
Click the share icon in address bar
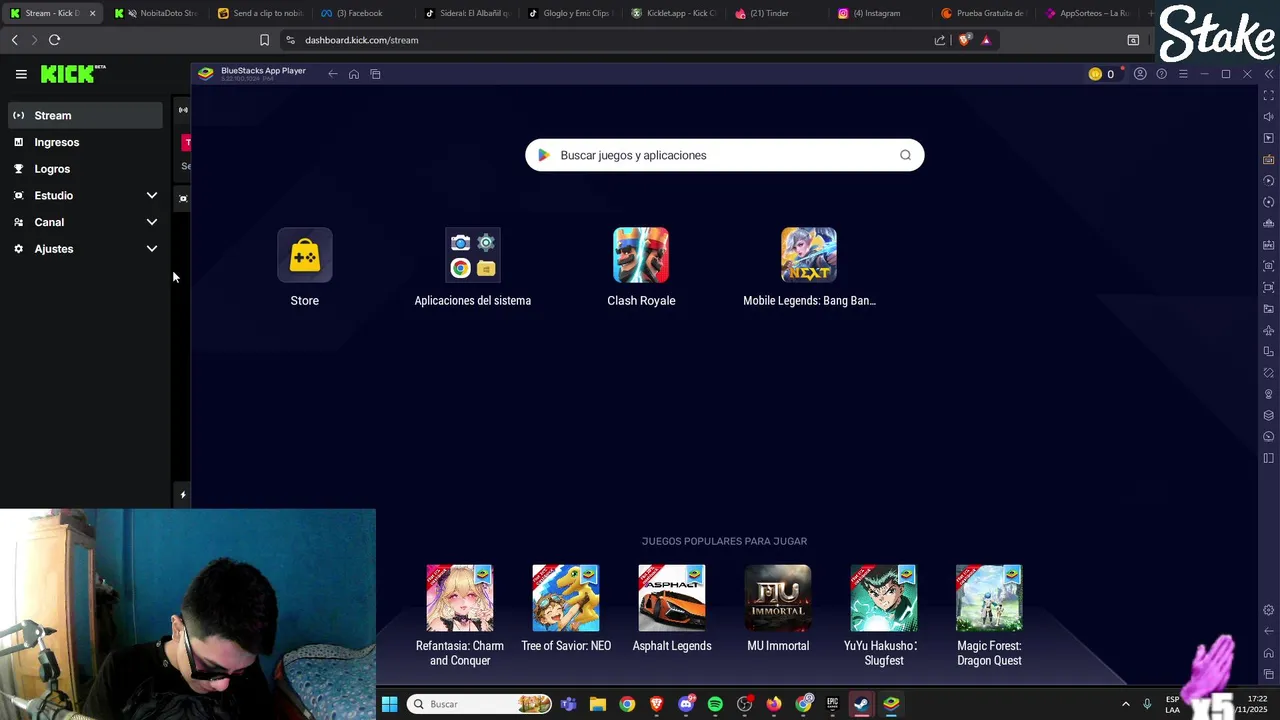tap(940, 40)
